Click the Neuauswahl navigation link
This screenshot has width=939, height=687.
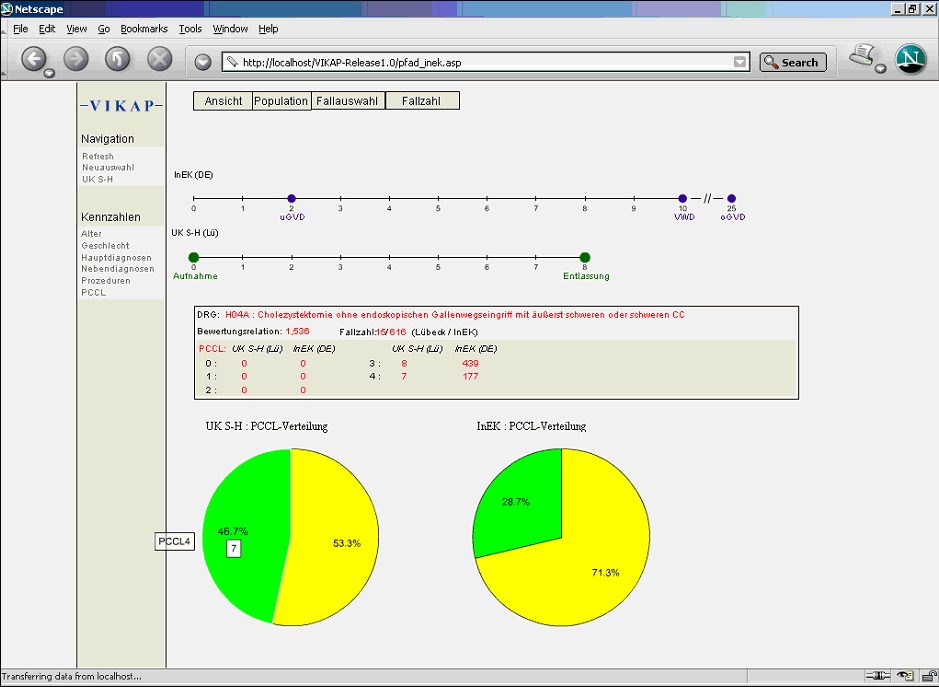108,168
